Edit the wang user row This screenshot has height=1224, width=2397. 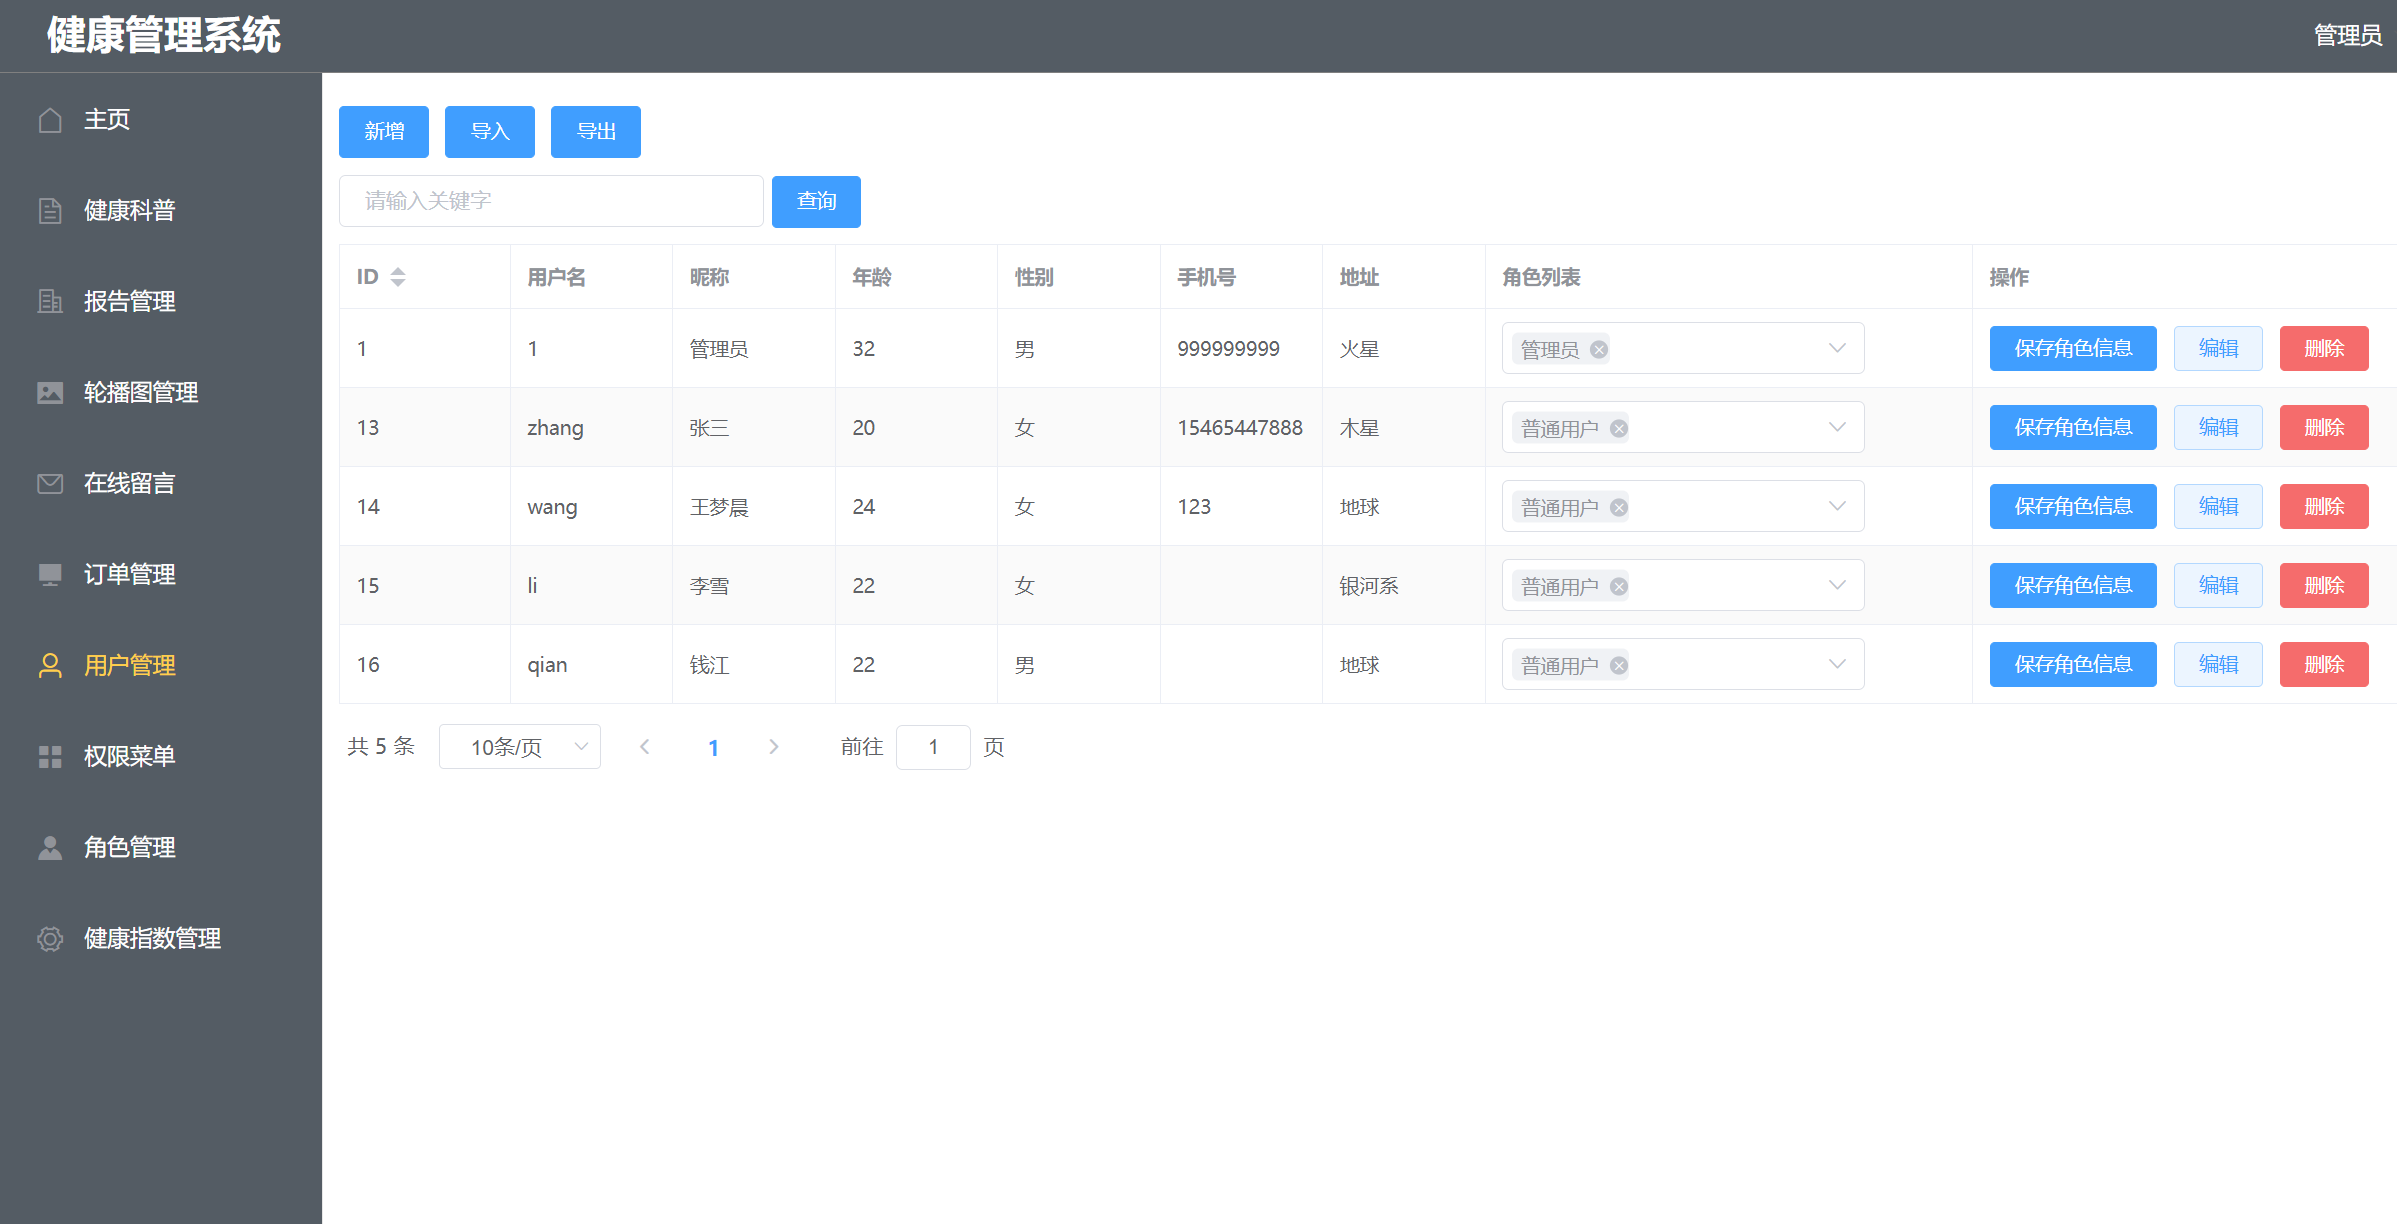[2218, 506]
